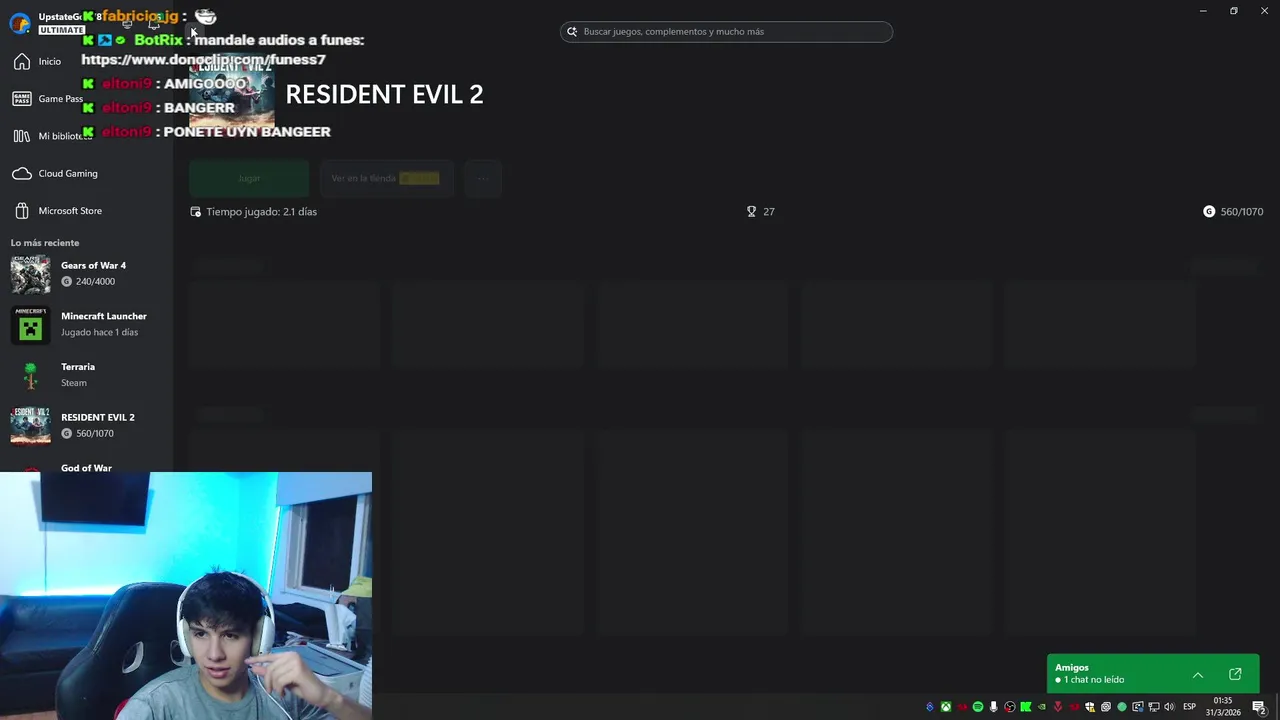Click Lo más reciente heading
This screenshot has width=1280, height=720.
[x=45, y=243]
